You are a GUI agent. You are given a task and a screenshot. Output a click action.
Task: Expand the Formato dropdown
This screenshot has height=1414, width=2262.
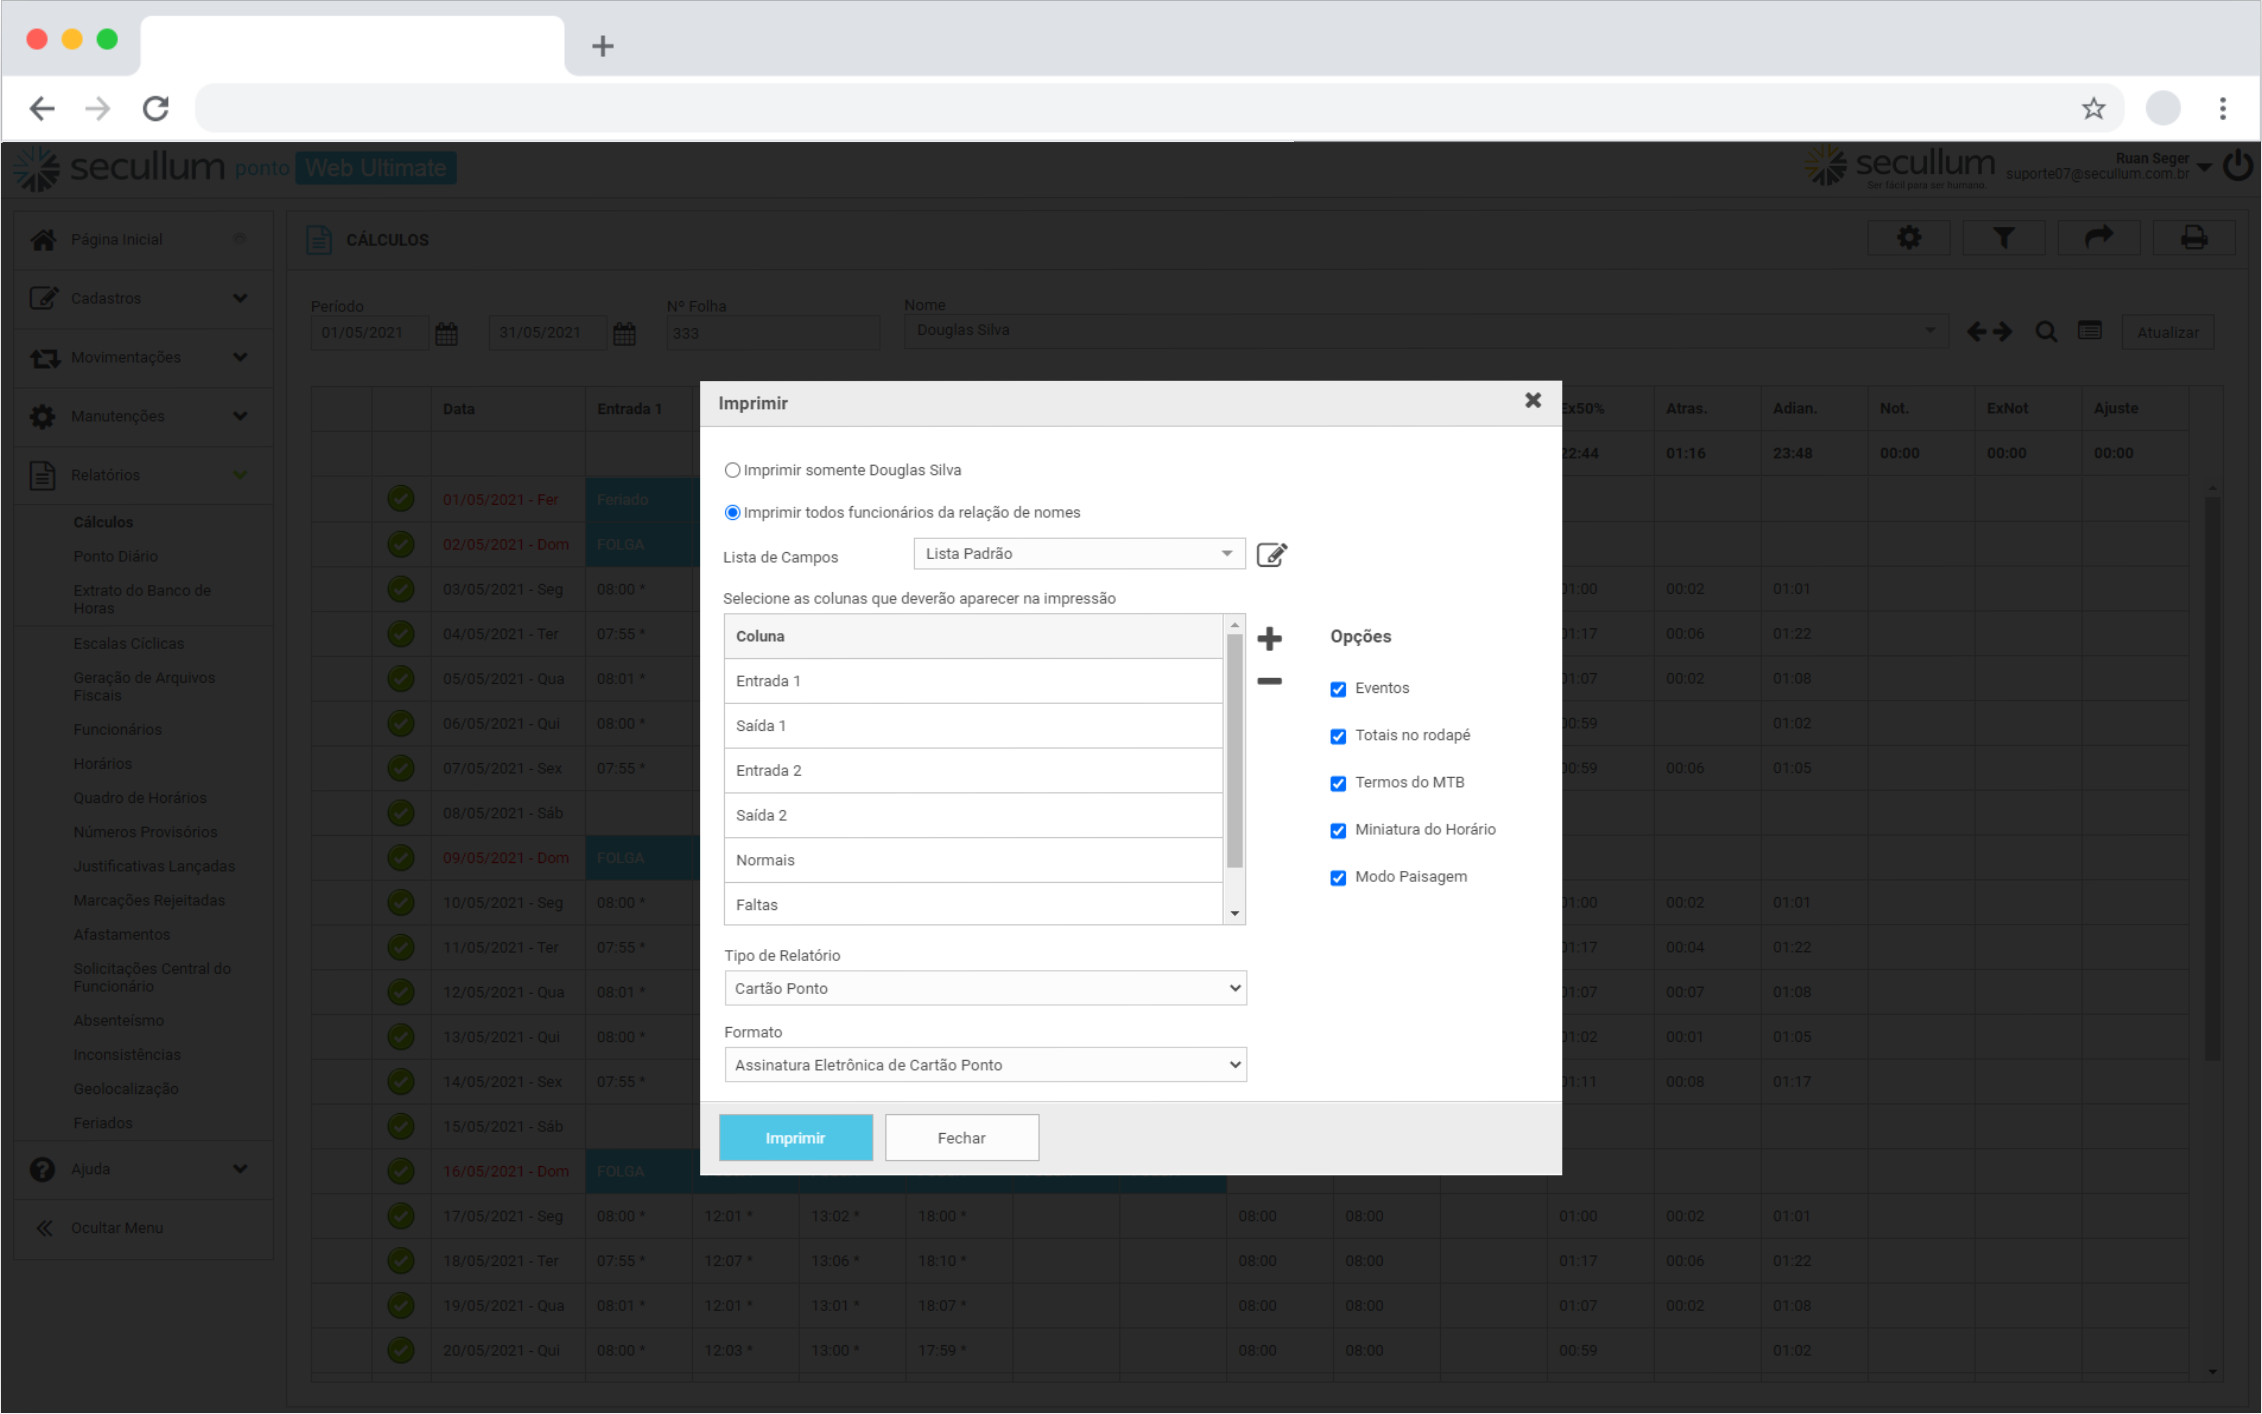(x=984, y=1065)
